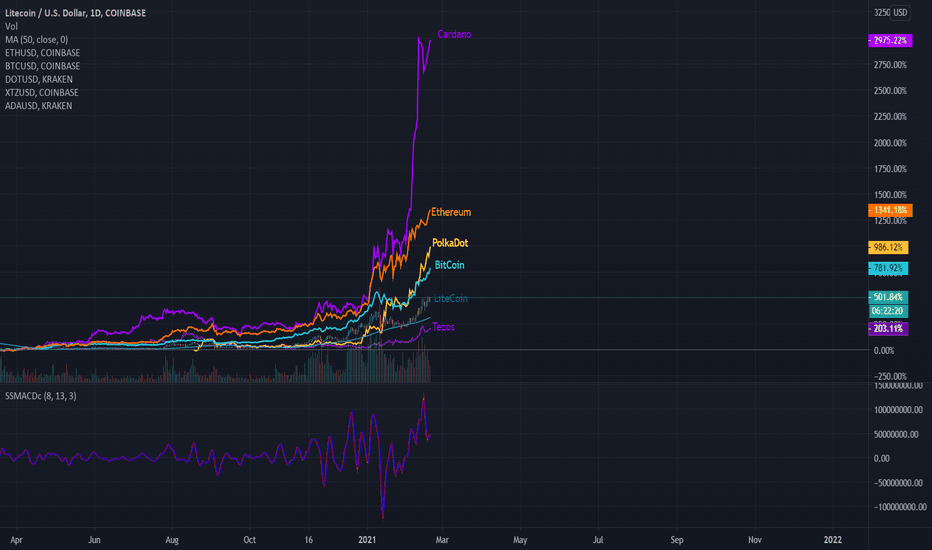Click the 0.00% price axis label

[883, 351]
